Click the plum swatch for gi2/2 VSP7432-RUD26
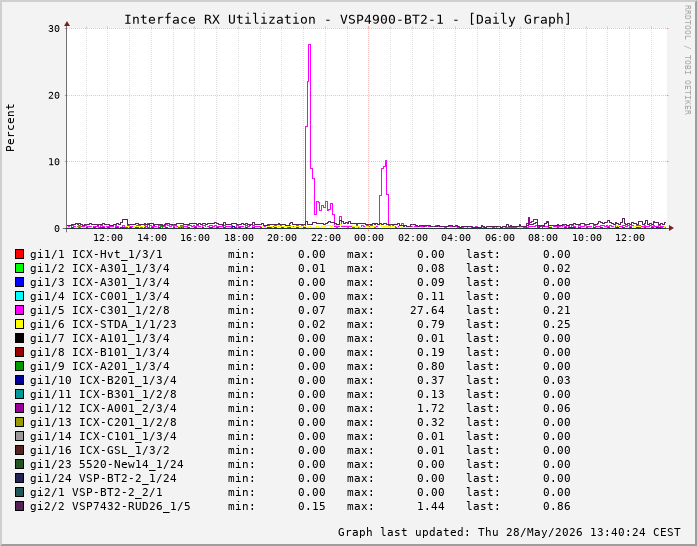Image resolution: width=697 pixels, height=546 pixels. click(19, 506)
